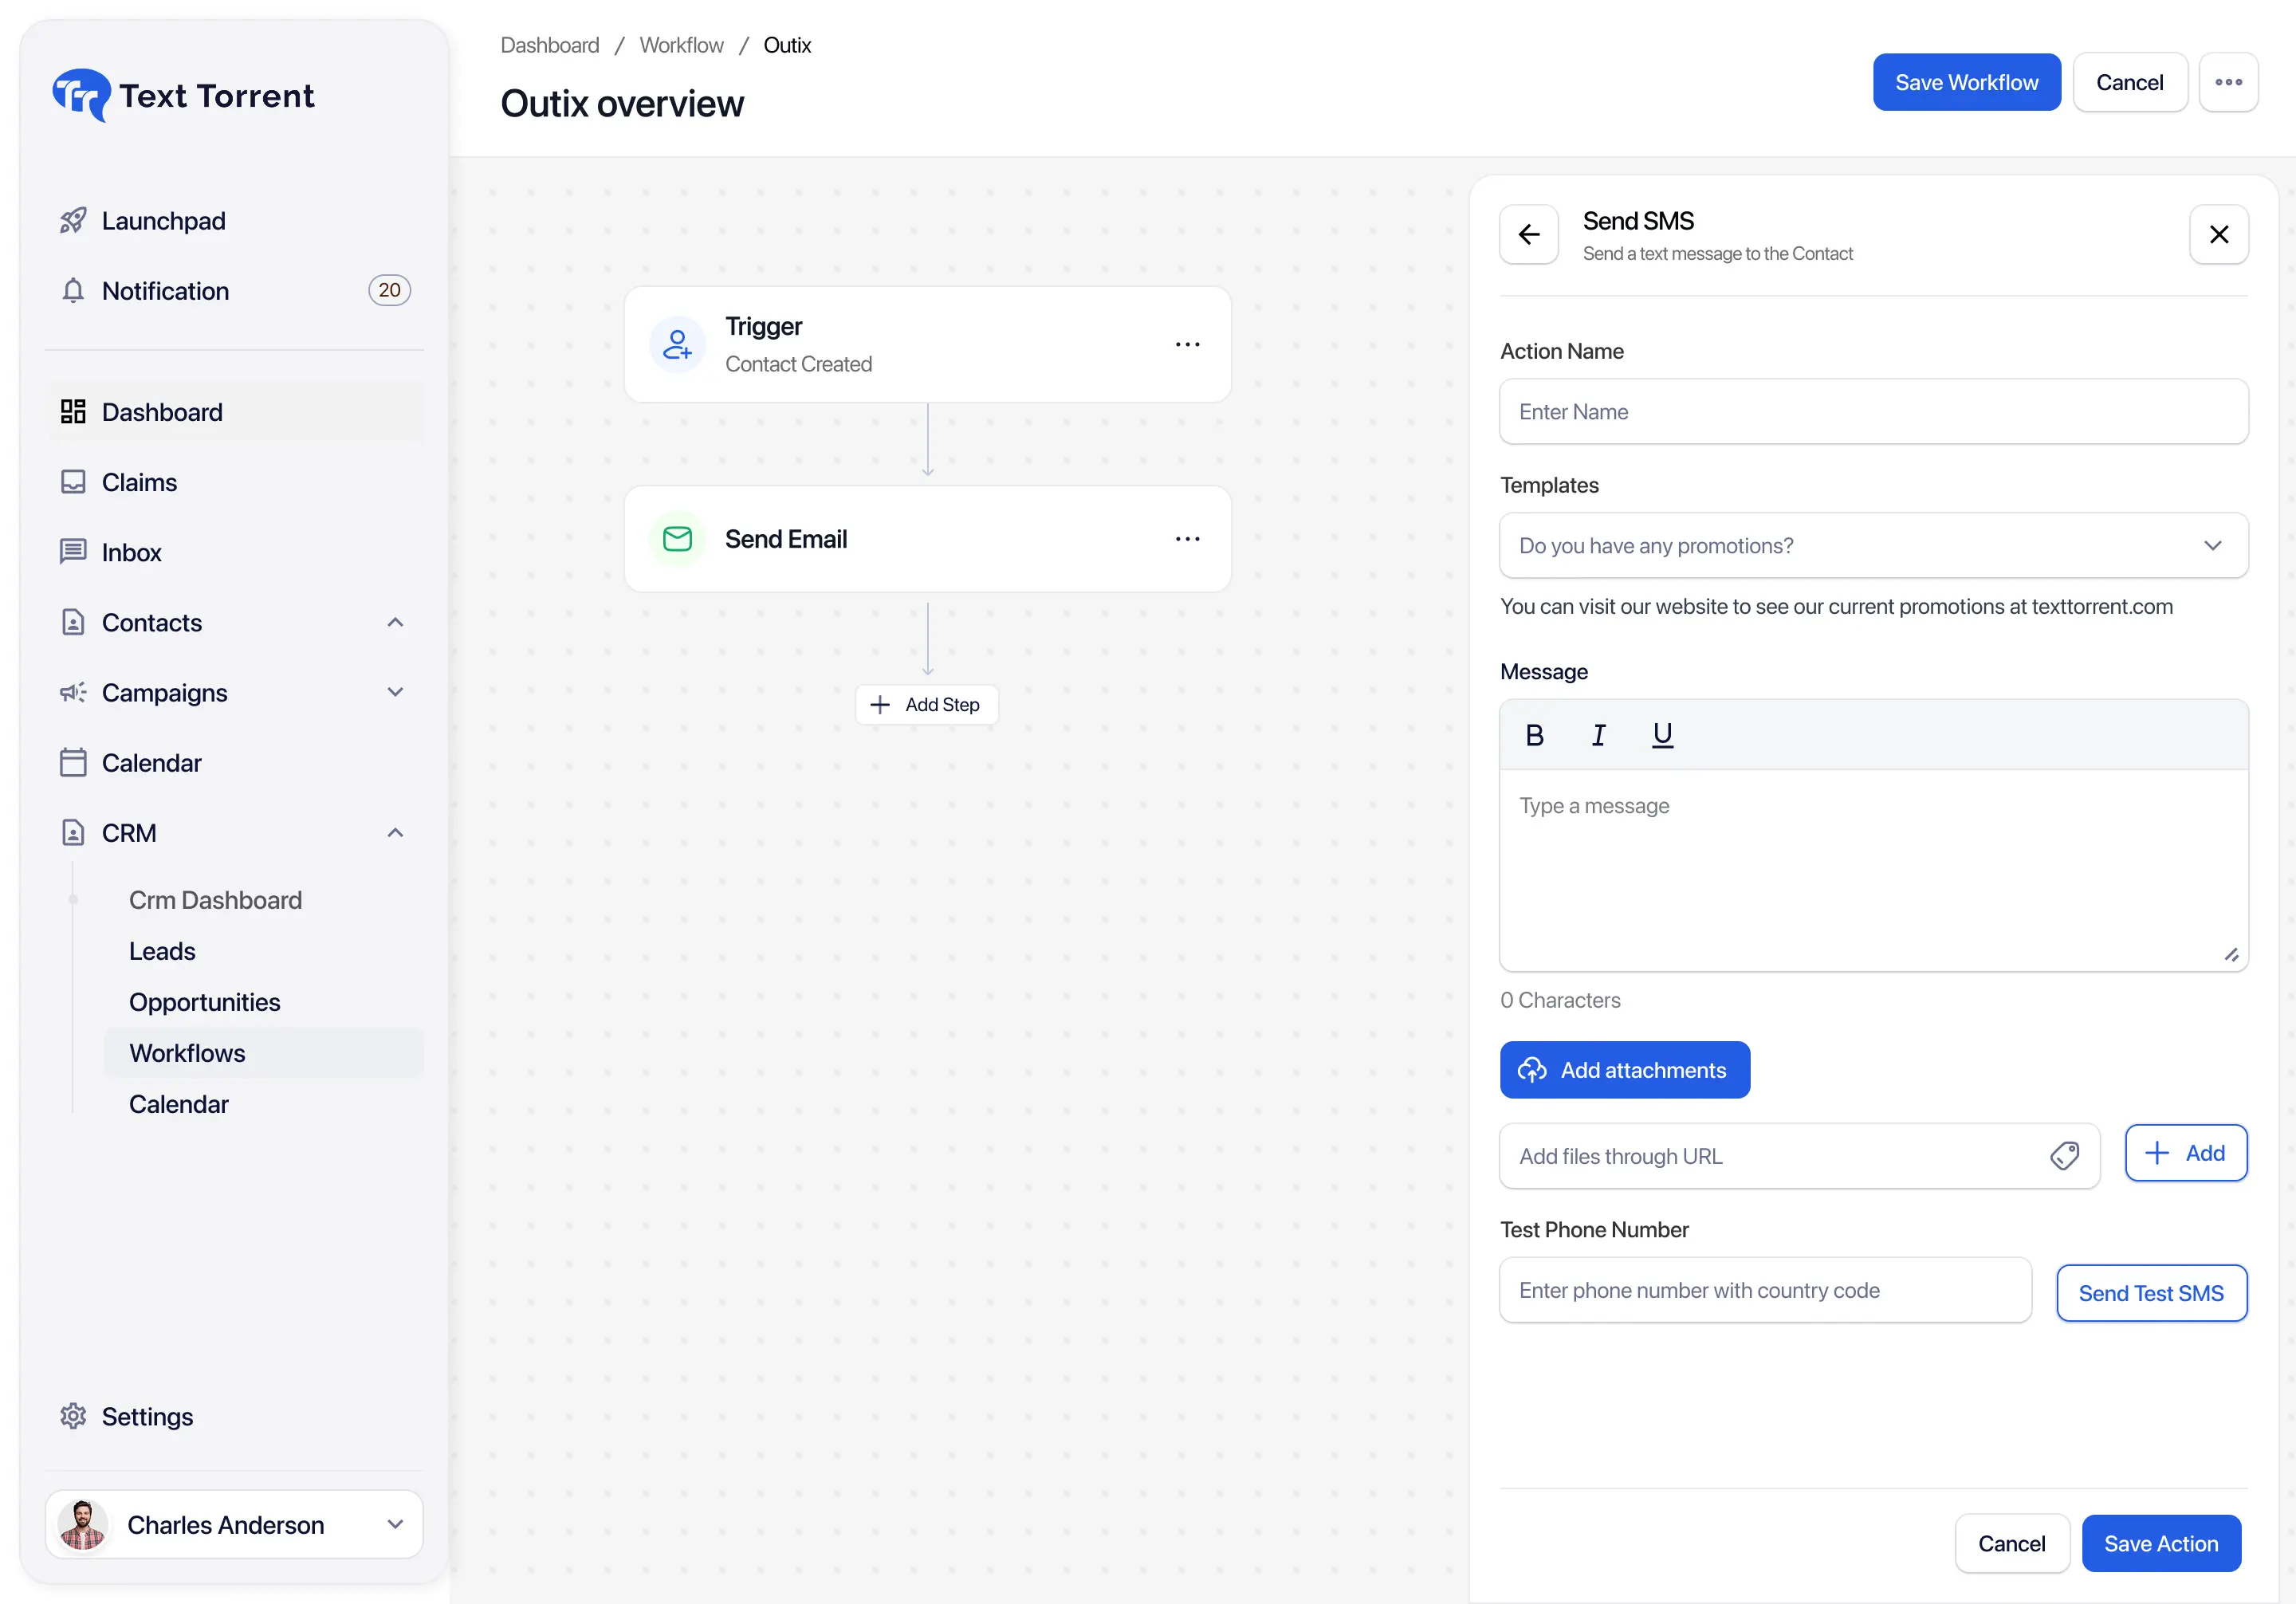Click the Claims tray icon
This screenshot has height=1604, width=2296.
[x=73, y=482]
